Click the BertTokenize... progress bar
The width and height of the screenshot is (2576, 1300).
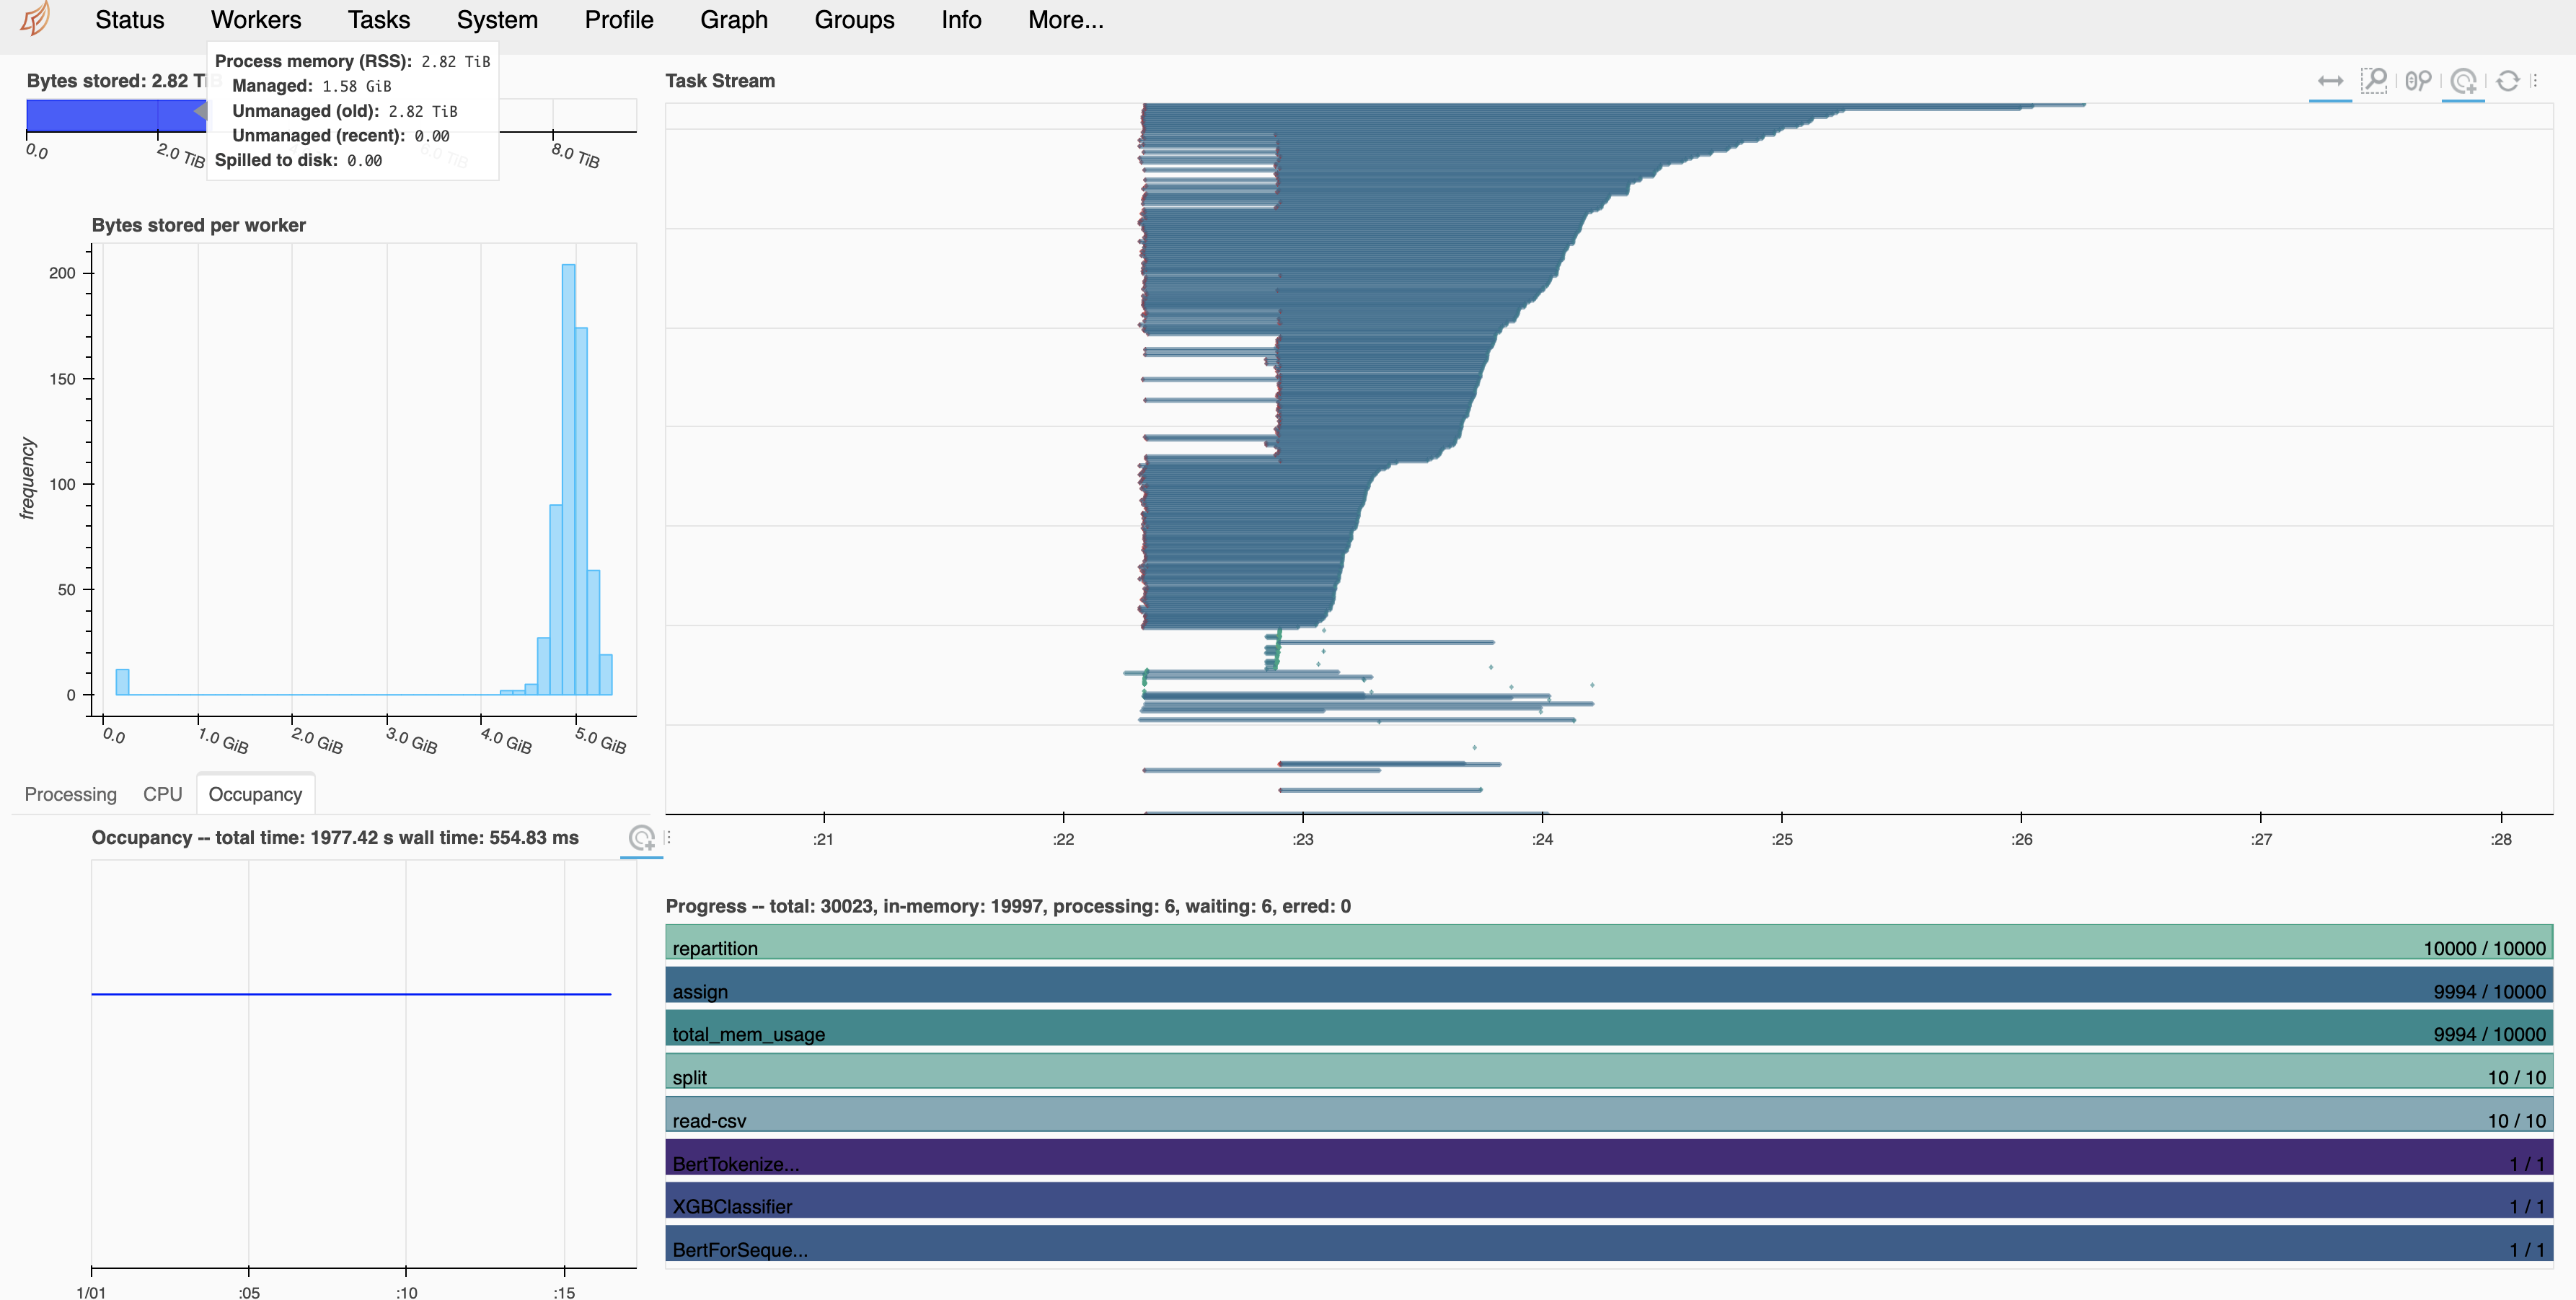tap(1609, 1157)
